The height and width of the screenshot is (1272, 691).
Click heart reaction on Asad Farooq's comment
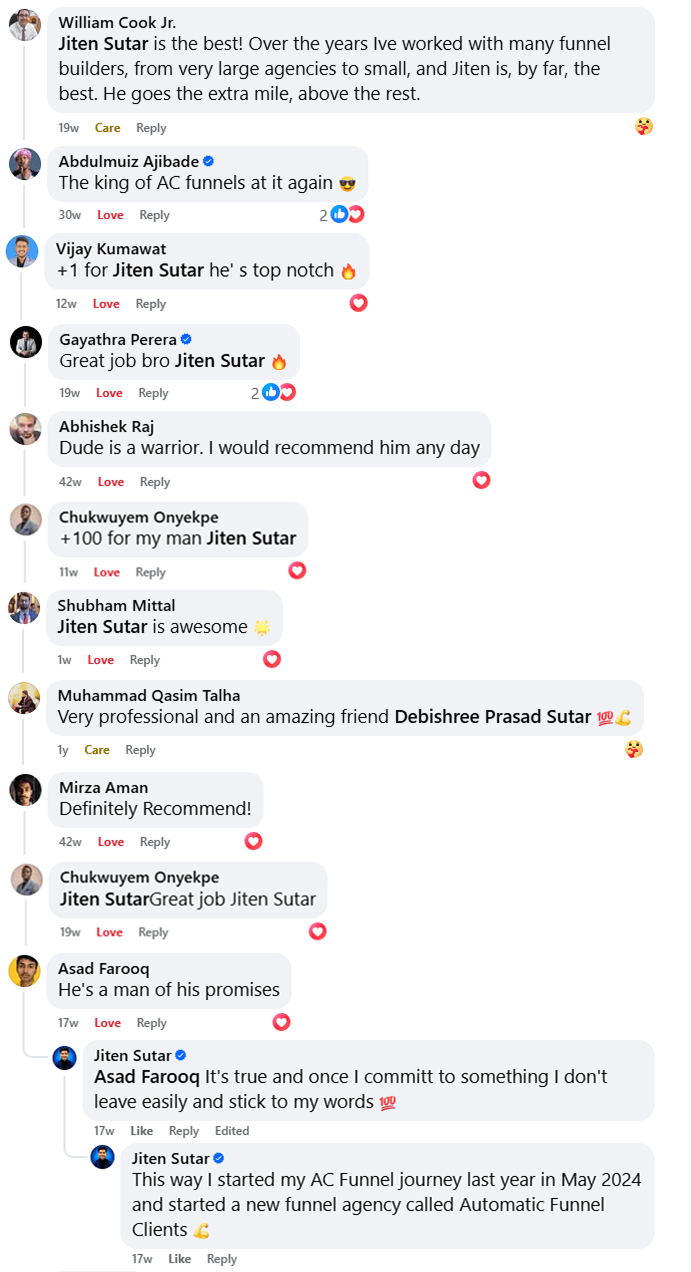[281, 1021]
